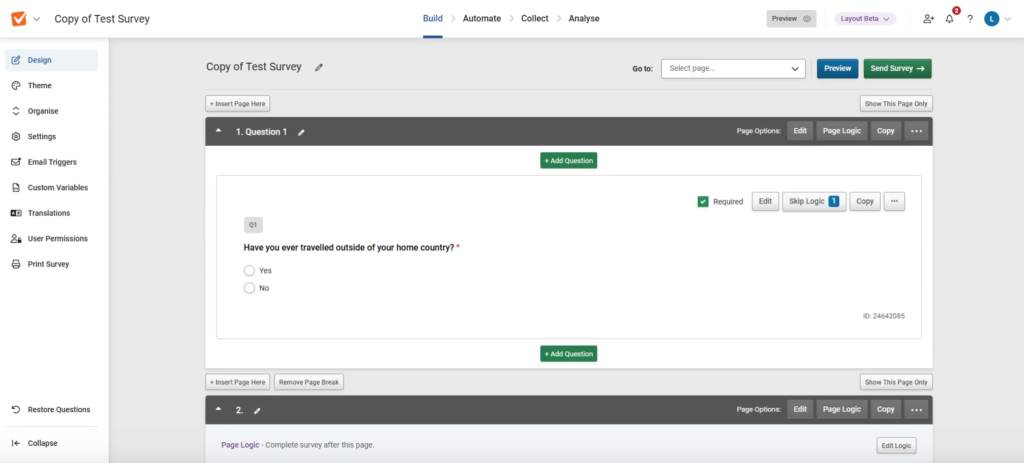Click the blue Preview button
Screen dimensions: 1024x463
(837, 69)
